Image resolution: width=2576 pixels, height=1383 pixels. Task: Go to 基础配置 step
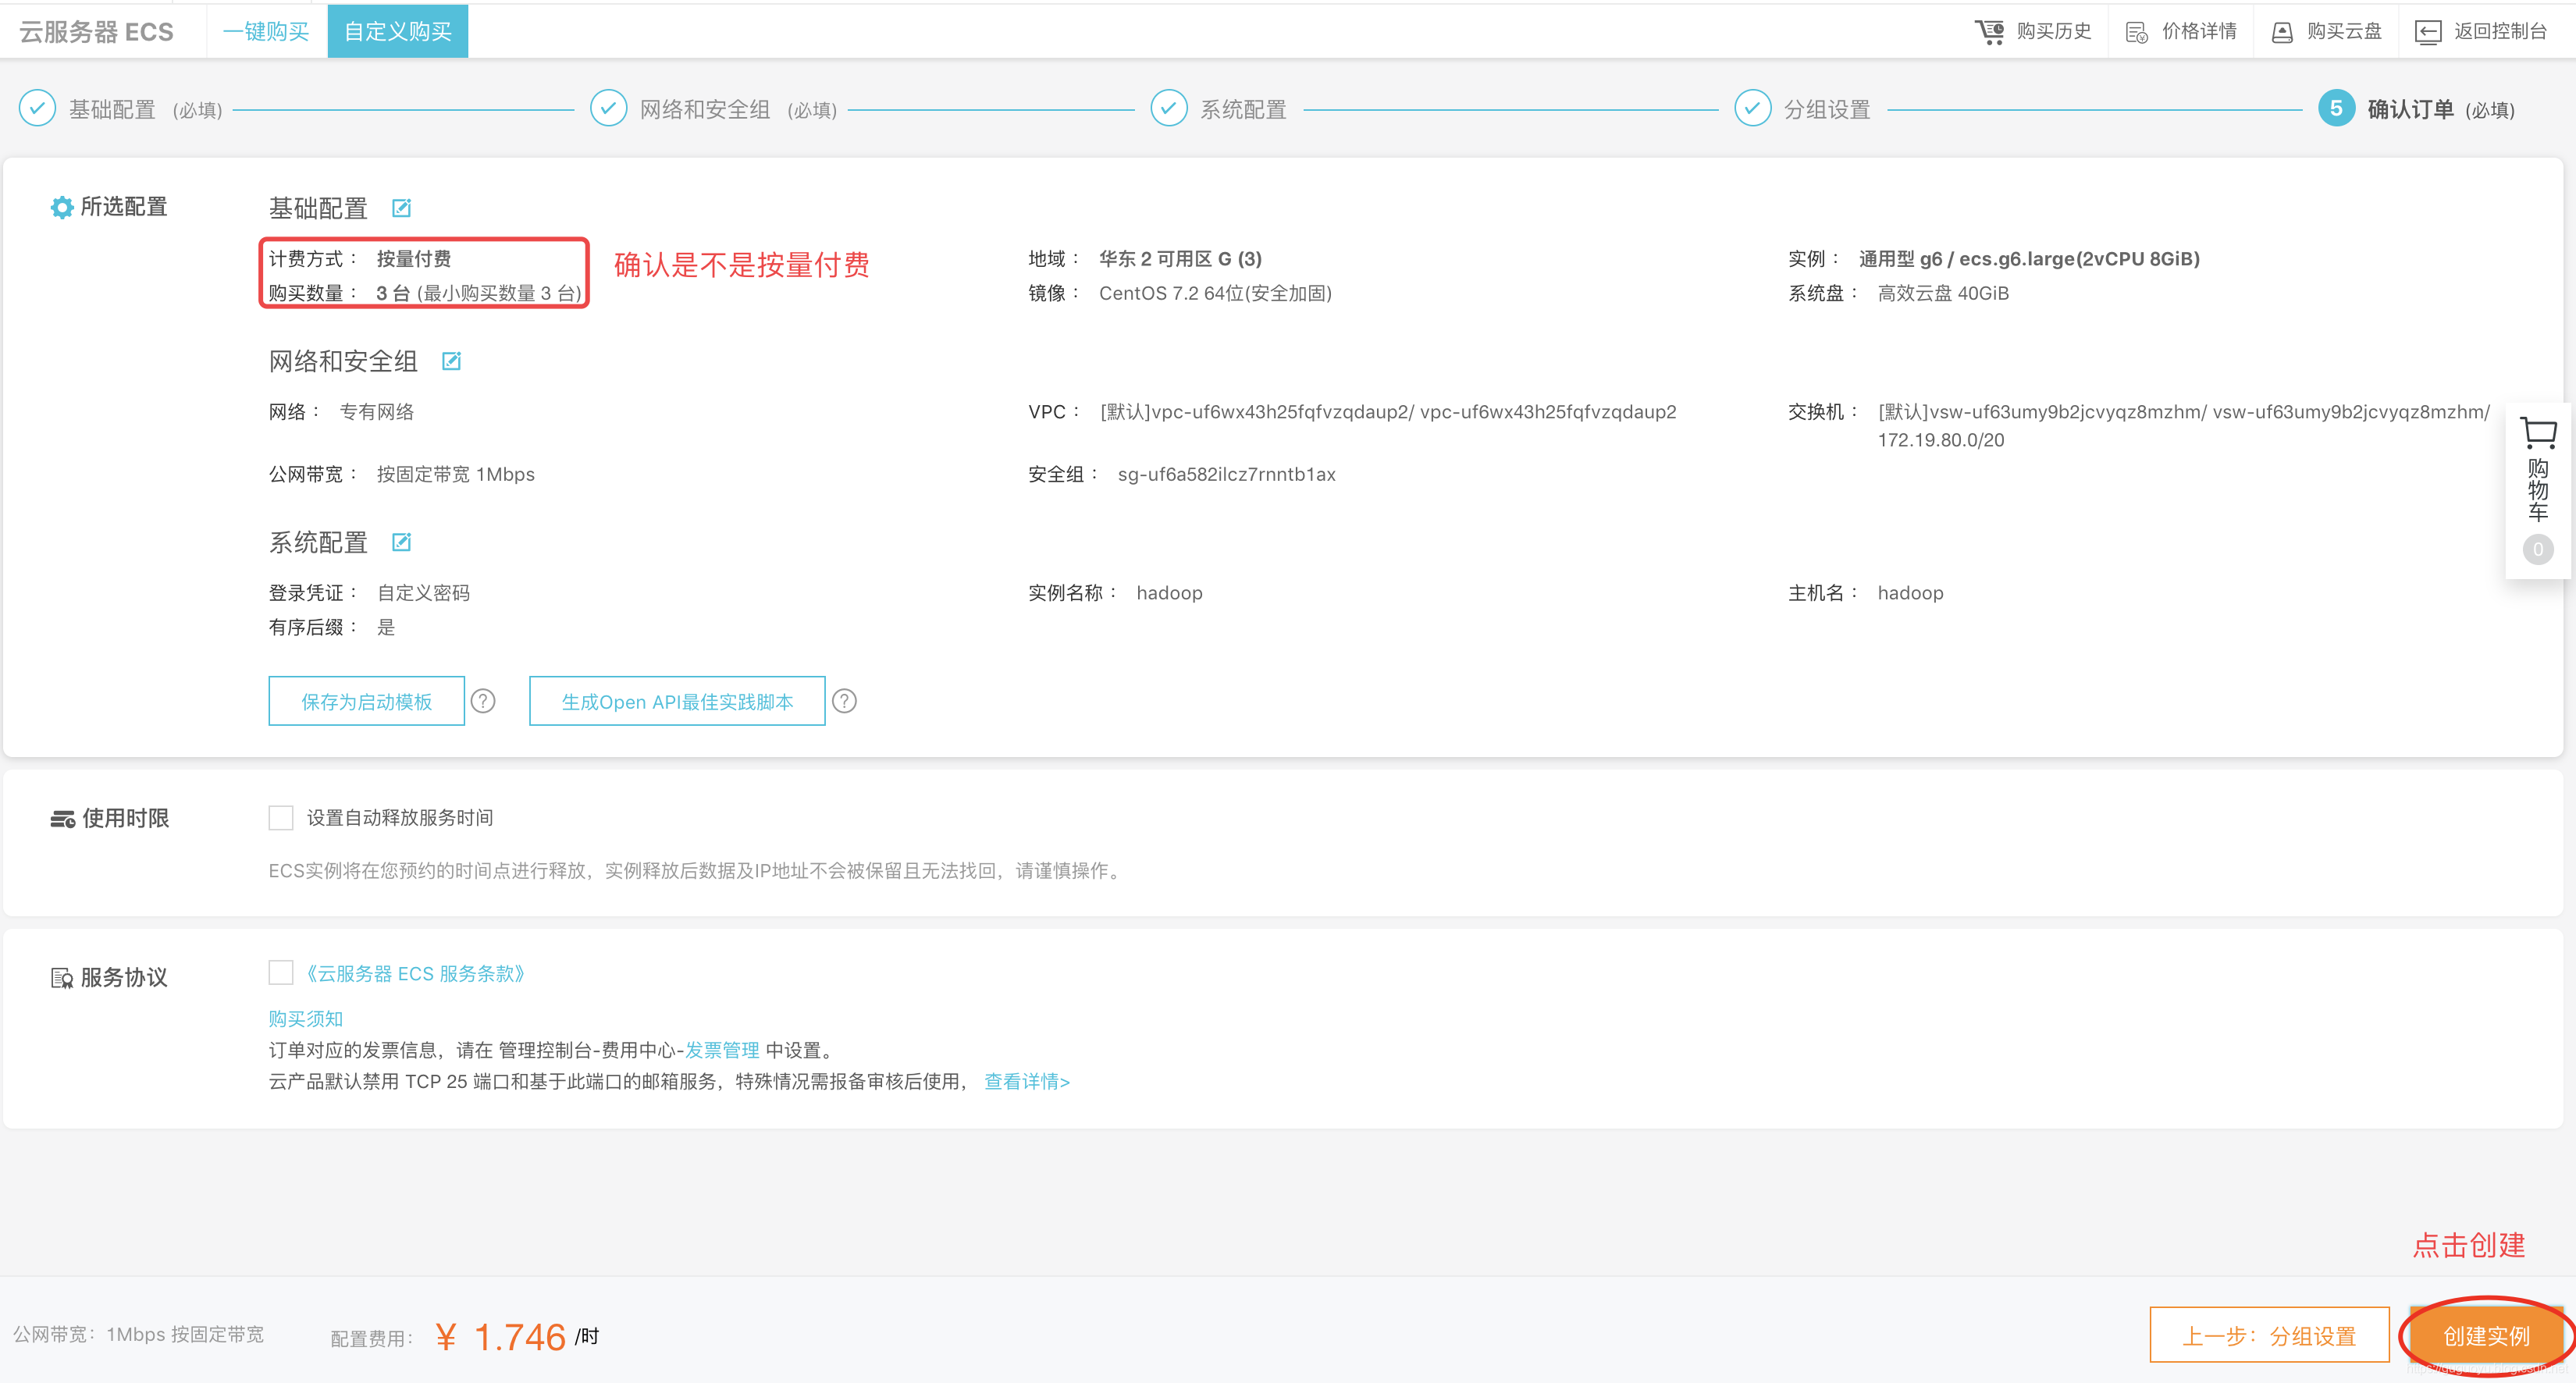112,109
